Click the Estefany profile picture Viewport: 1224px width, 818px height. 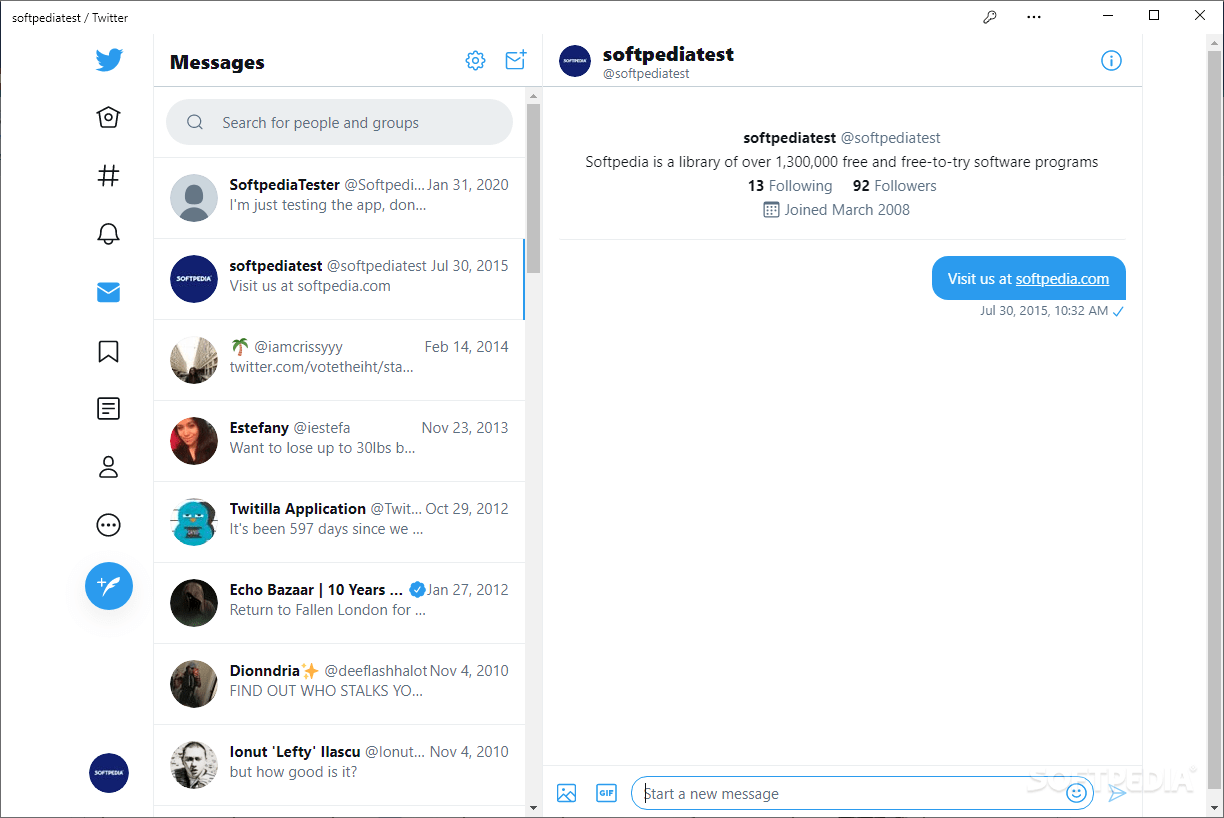[194, 441]
